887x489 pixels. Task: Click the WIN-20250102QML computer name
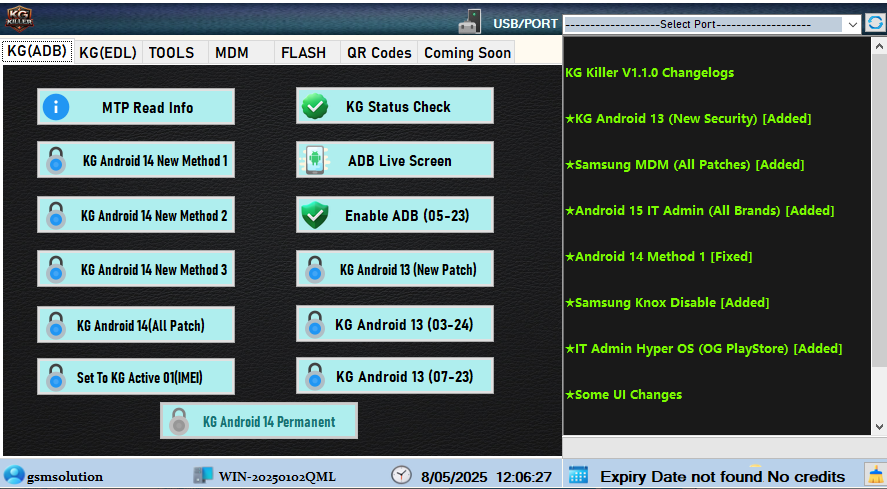pyautogui.click(x=277, y=477)
